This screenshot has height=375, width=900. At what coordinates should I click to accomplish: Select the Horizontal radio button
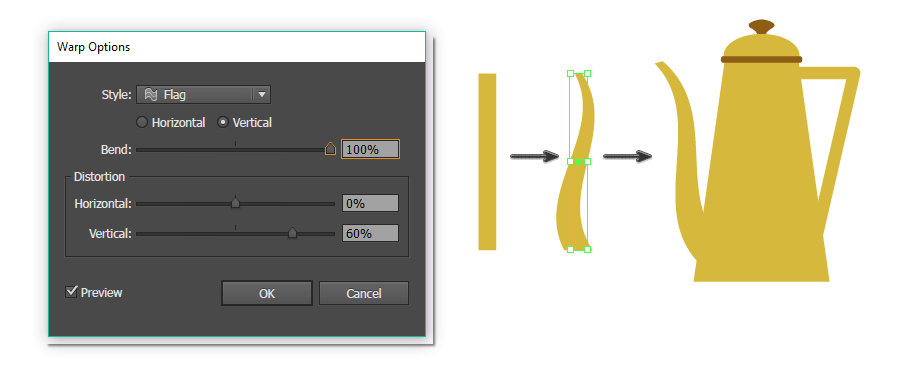coord(141,122)
